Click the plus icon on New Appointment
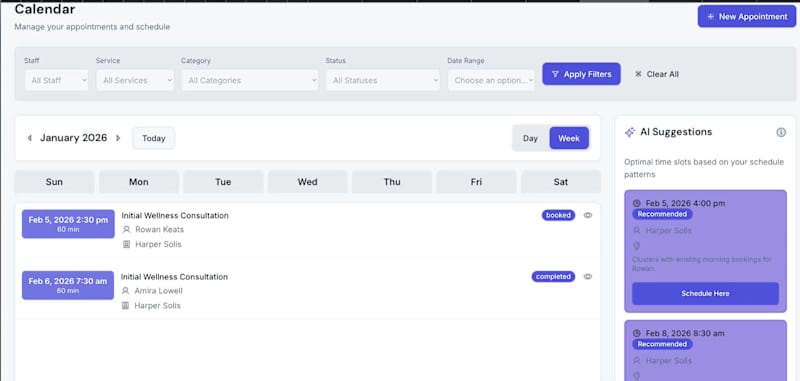Viewport: 800px width, 381px height. click(710, 16)
